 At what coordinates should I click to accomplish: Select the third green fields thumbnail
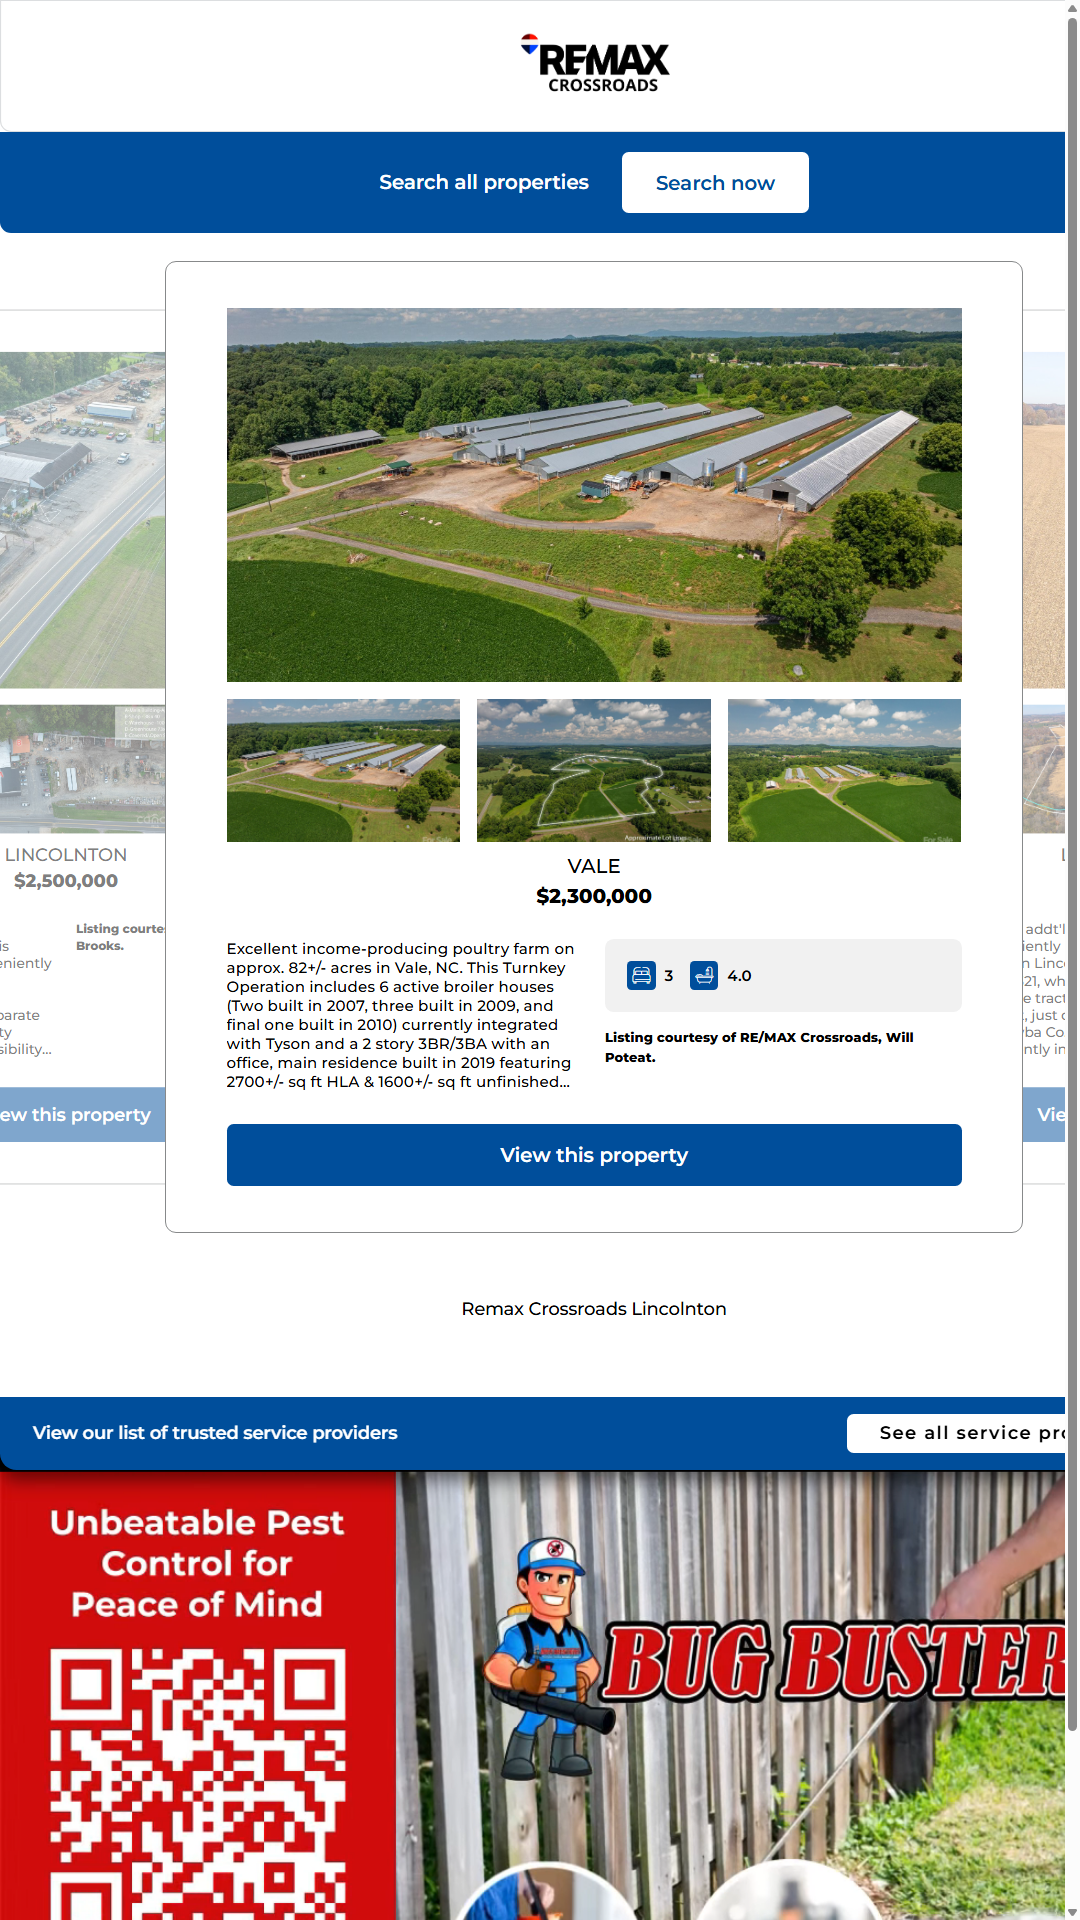point(844,770)
